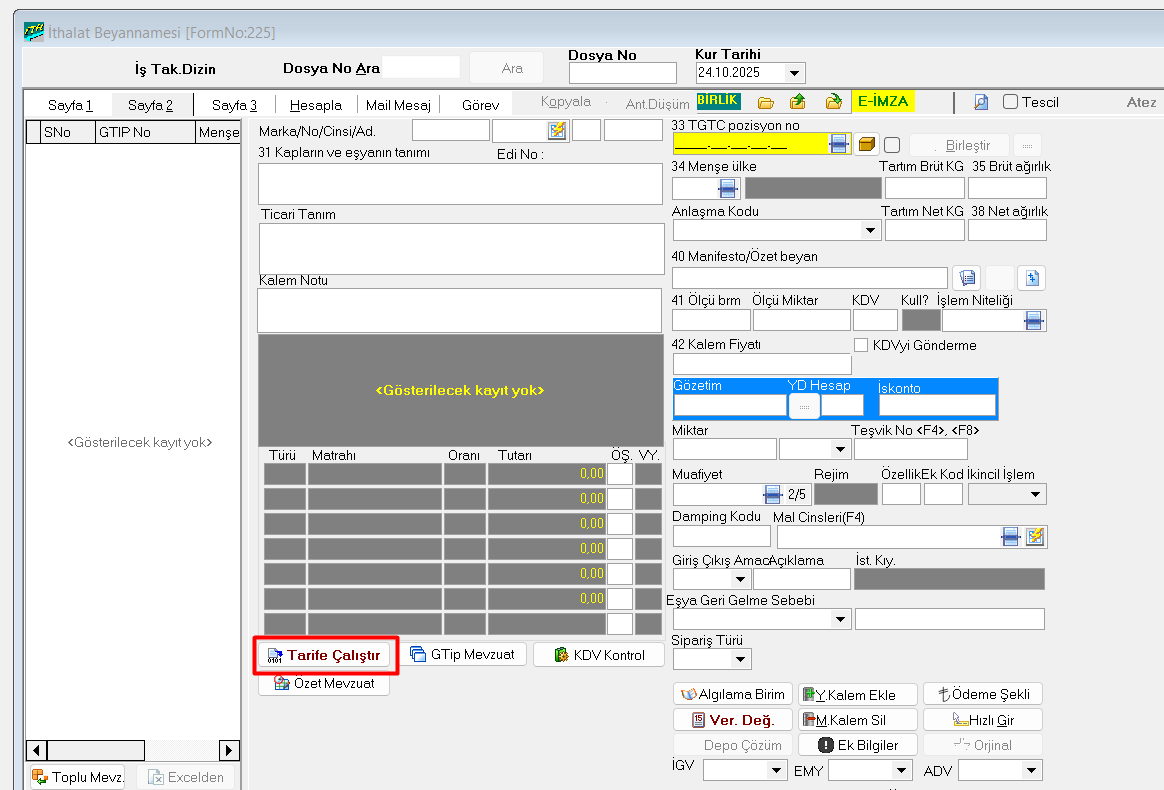
Task: Click the document icon beside Manifesto/Özet beyan field
Action: click(x=966, y=277)
